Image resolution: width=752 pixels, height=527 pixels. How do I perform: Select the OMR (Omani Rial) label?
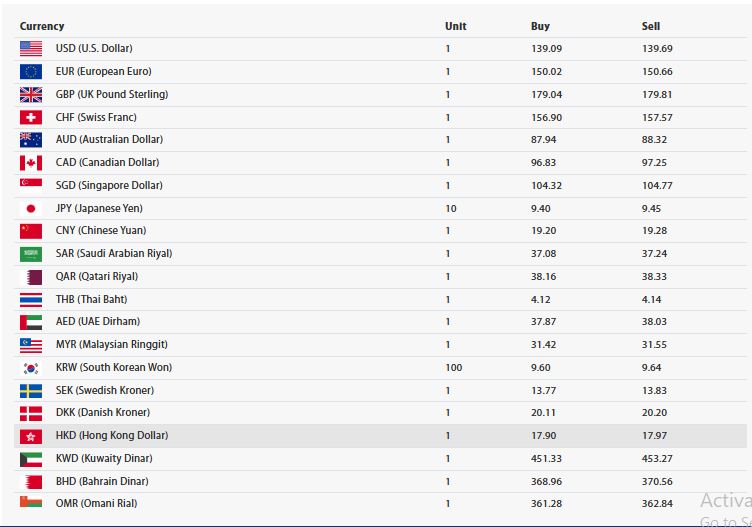pos(96,504)
